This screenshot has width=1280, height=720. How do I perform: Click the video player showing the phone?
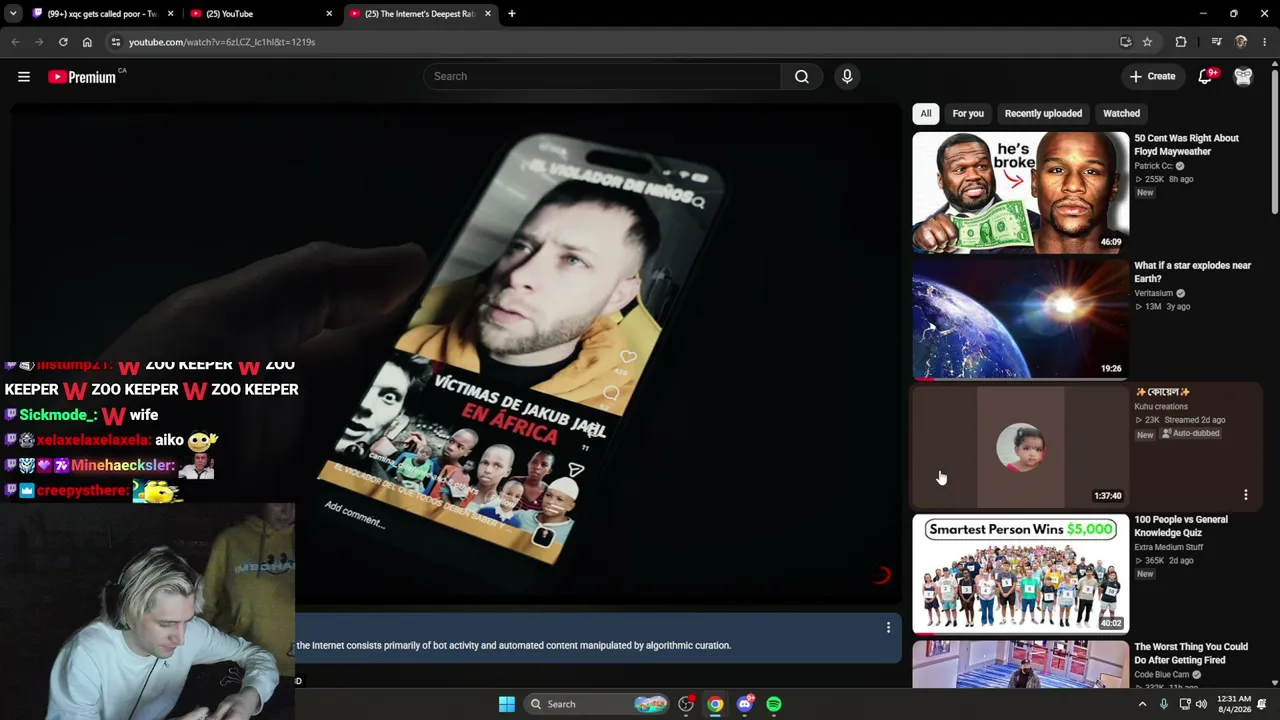(x=456, y=352)
